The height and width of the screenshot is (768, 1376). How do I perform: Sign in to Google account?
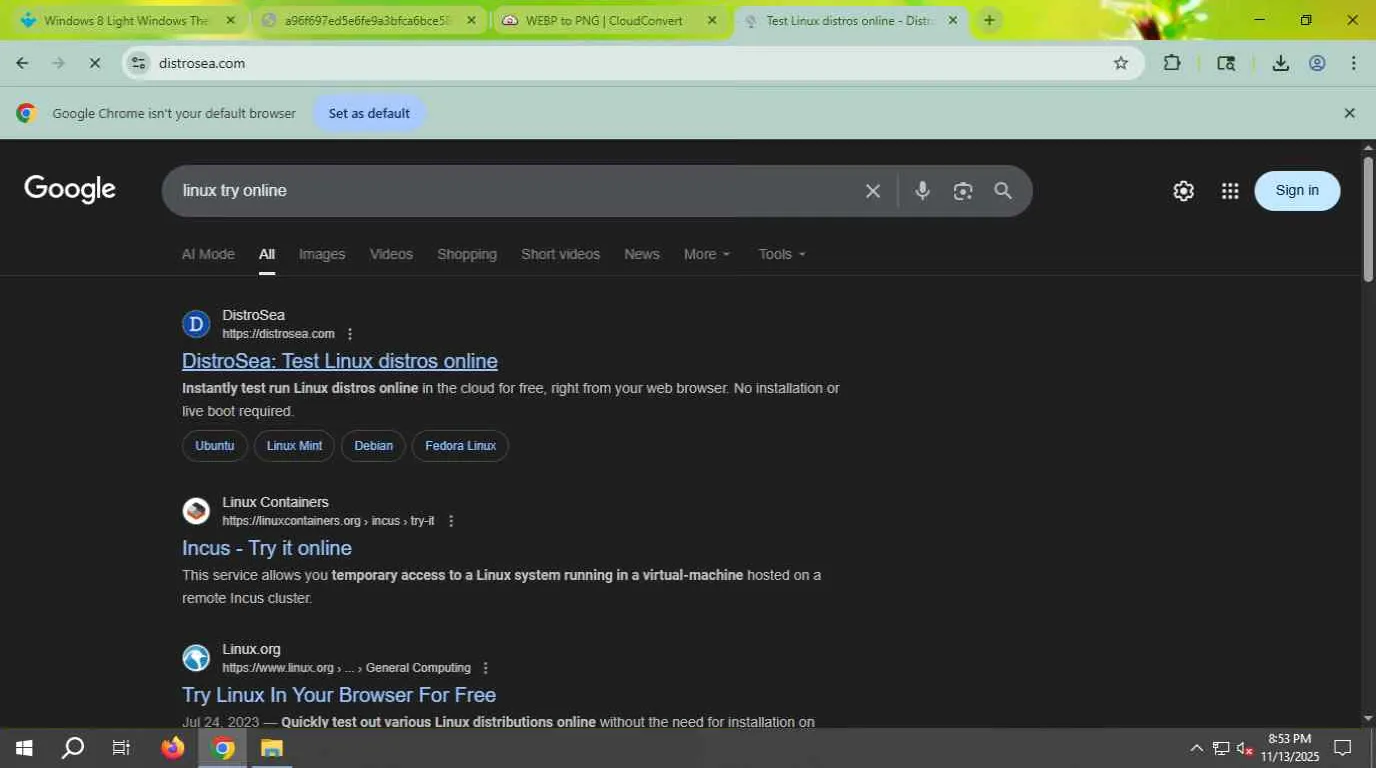click(x=1297, y=191)
